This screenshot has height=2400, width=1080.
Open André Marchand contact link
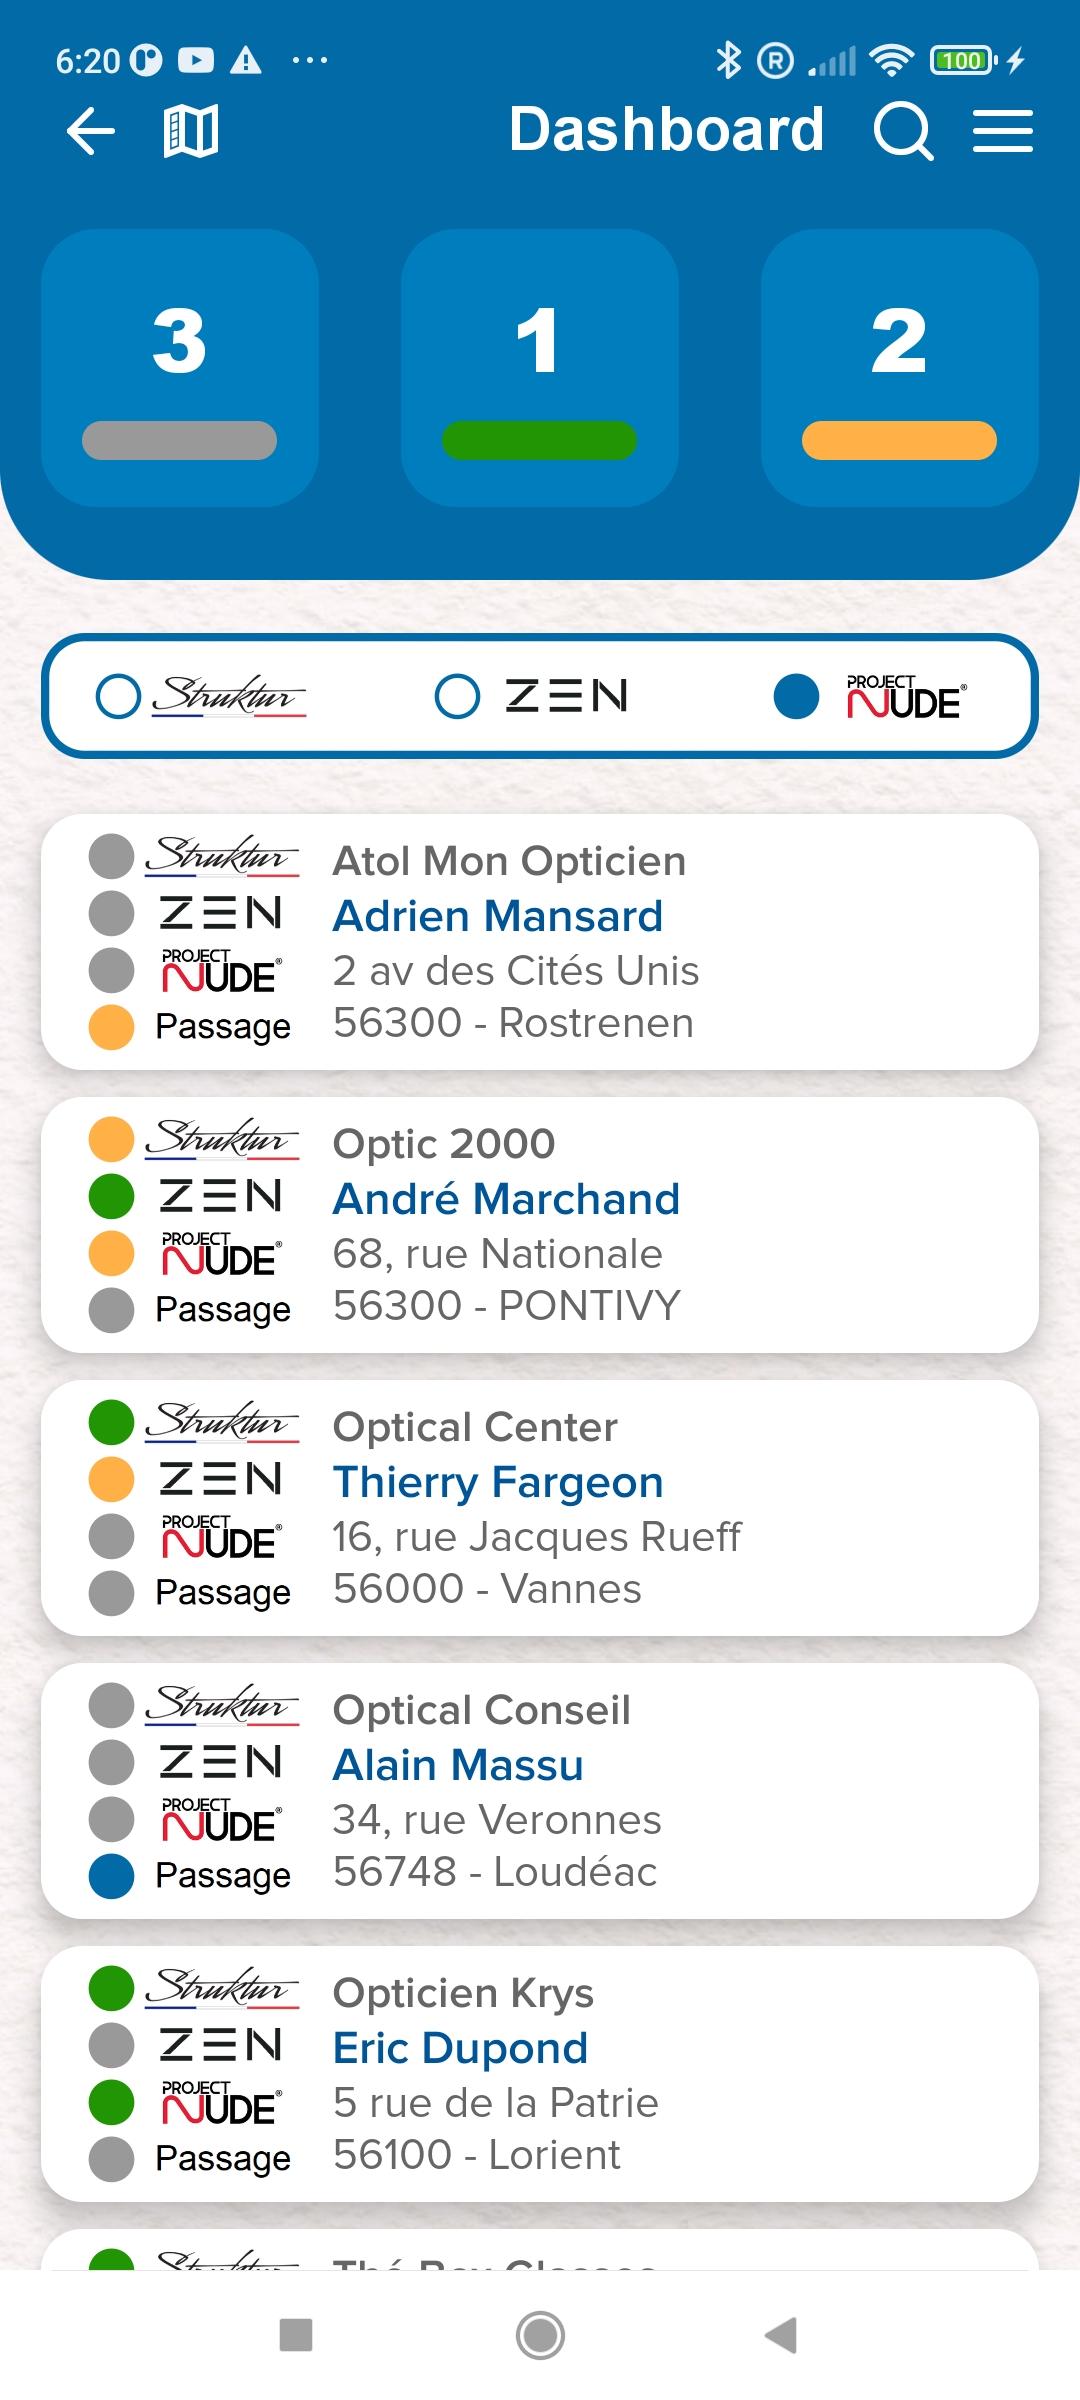tap(506, 1198)
